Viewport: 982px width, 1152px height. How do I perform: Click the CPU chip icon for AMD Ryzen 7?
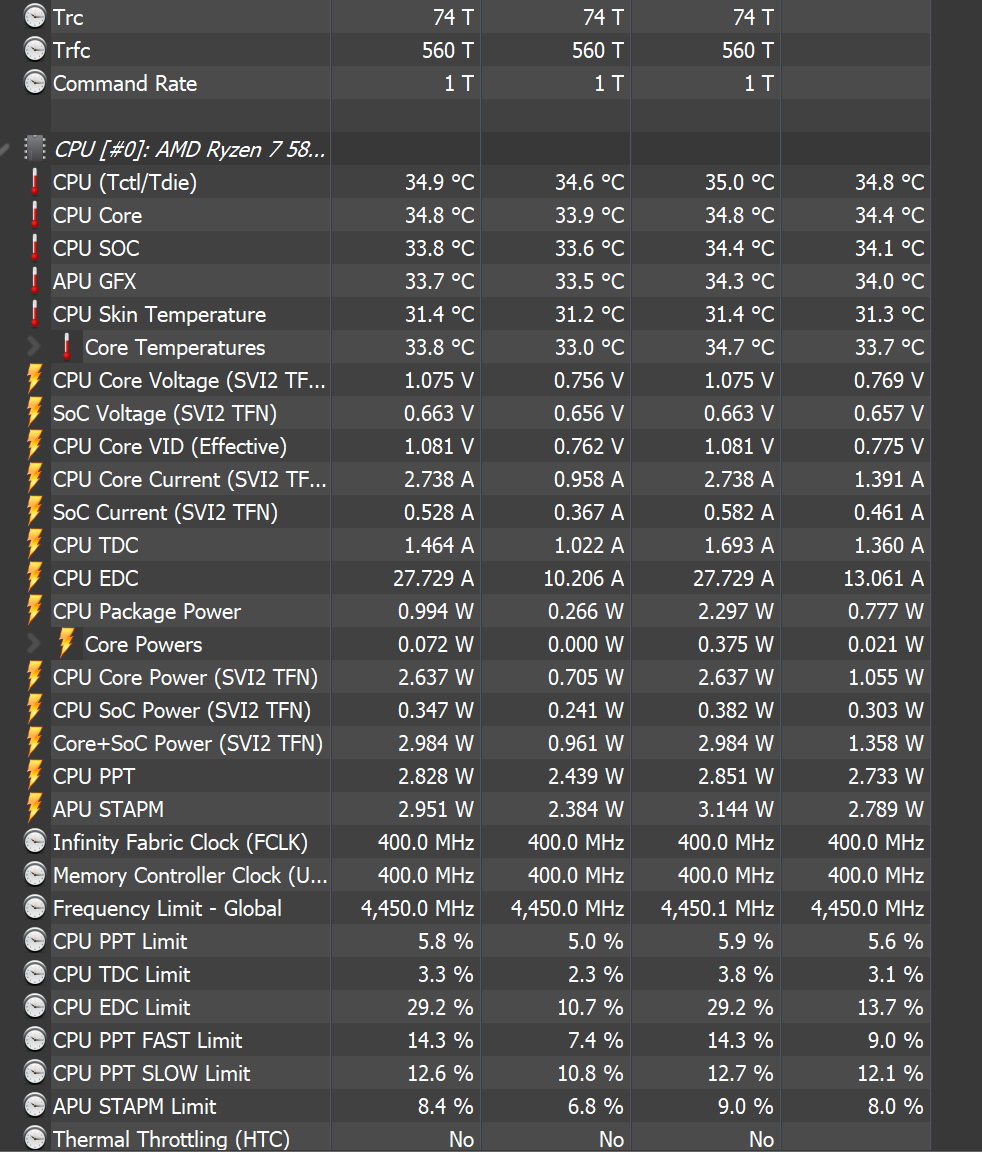(35, 148)
